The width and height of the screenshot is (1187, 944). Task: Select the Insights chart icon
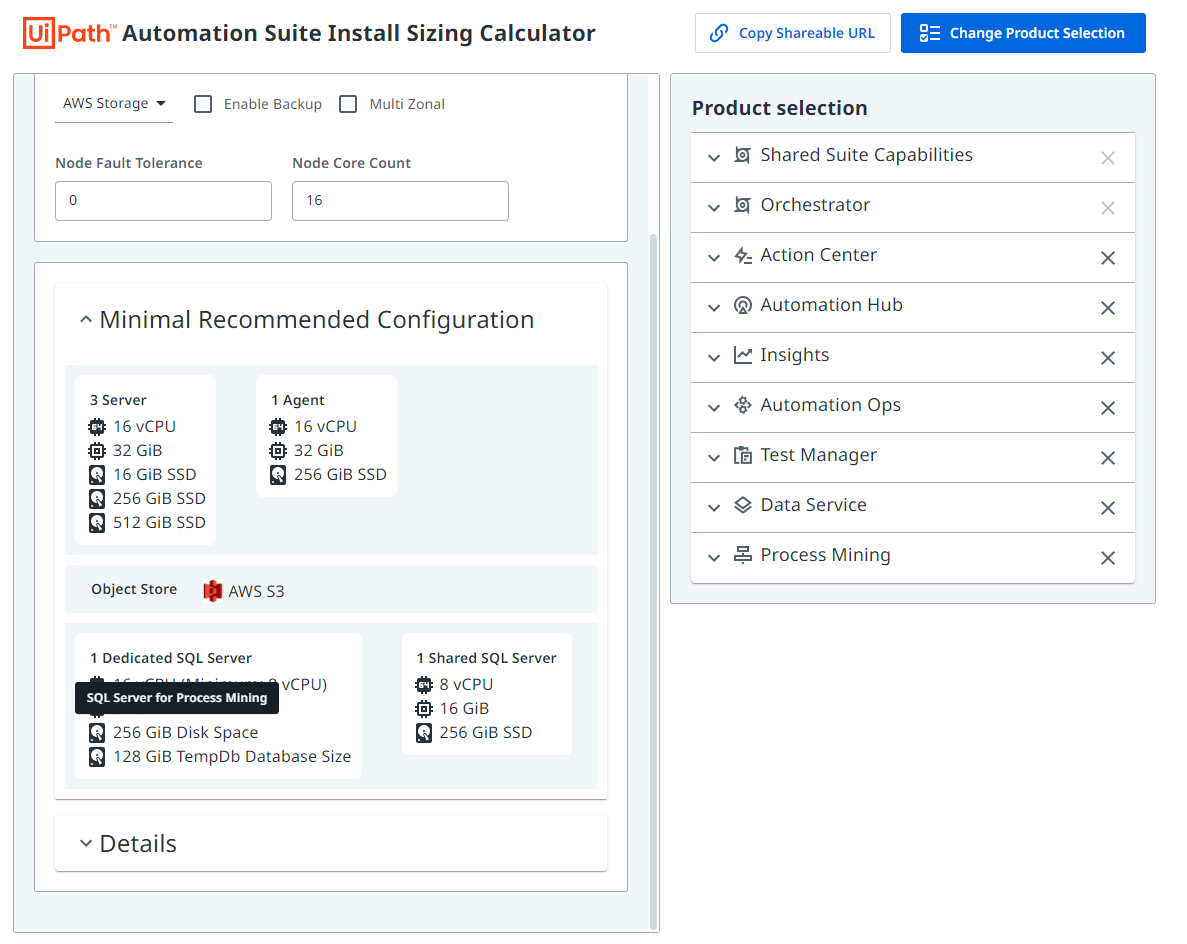[741, 357]
